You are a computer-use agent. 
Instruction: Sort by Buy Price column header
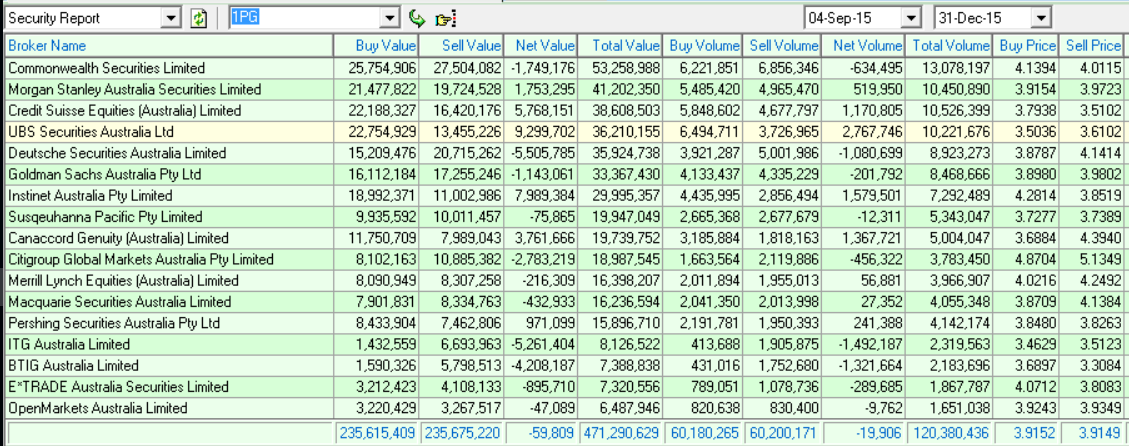[1025, 45]
